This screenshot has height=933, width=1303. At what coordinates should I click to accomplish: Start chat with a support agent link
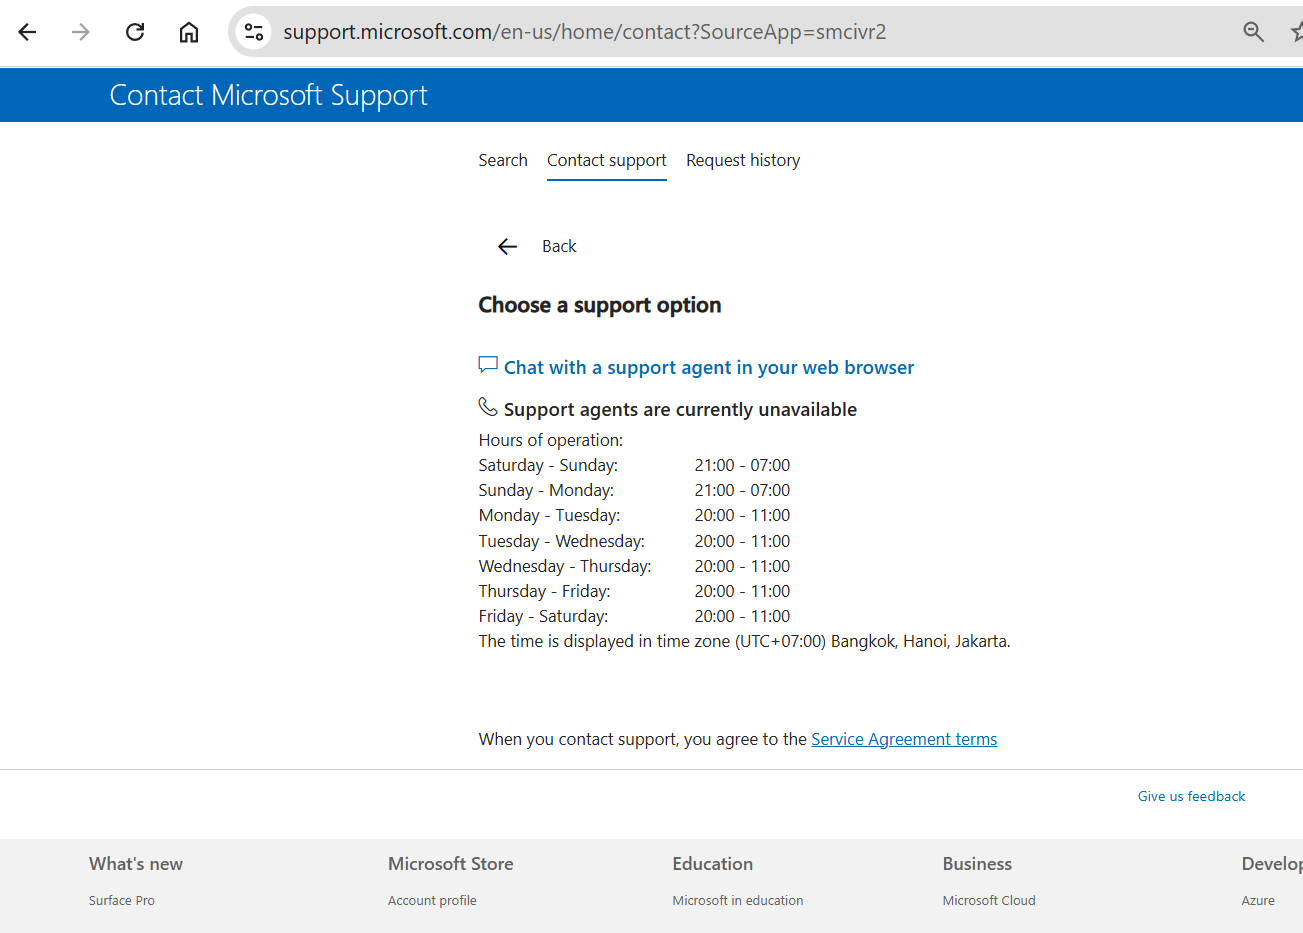coord(708,368)
